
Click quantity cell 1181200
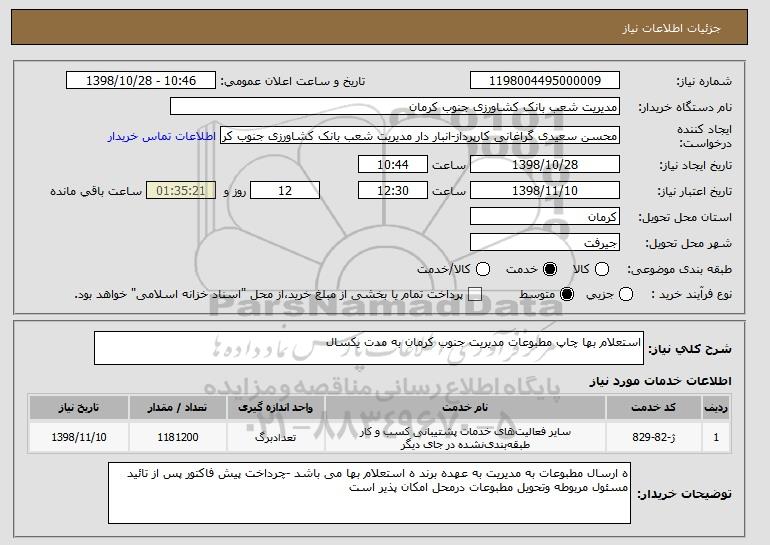pos(177,437)
